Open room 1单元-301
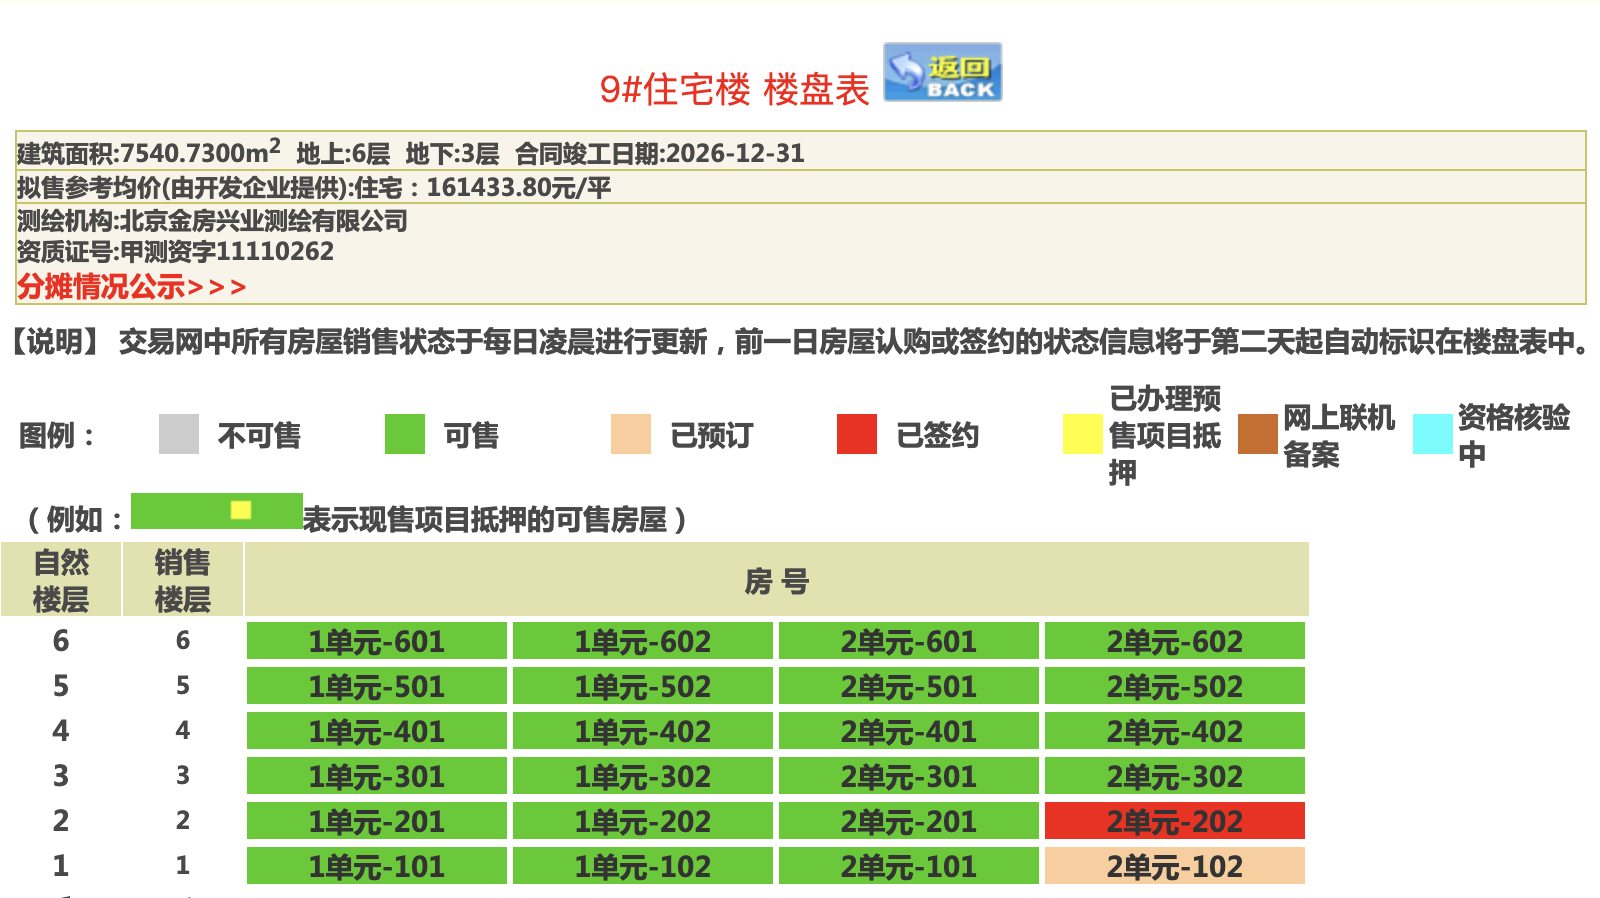 pyautogui.click(x=377, y=776)
